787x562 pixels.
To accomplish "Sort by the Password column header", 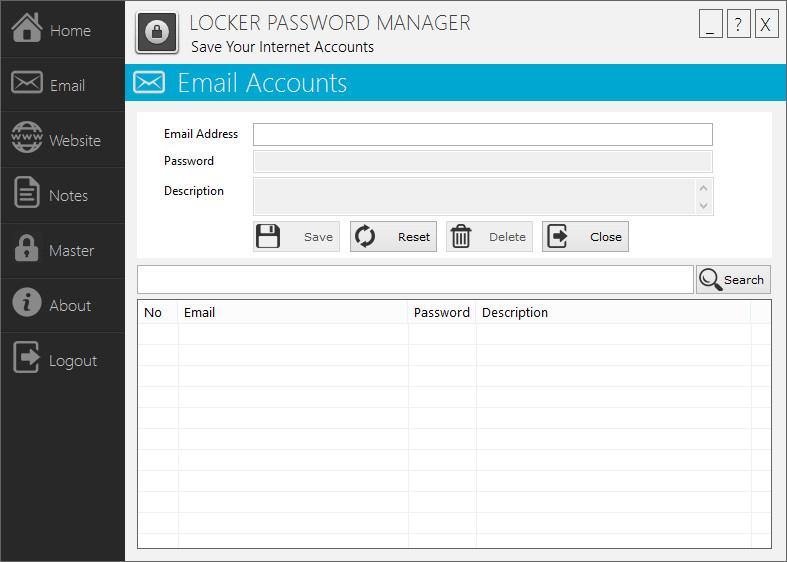I will pos(442,313).
